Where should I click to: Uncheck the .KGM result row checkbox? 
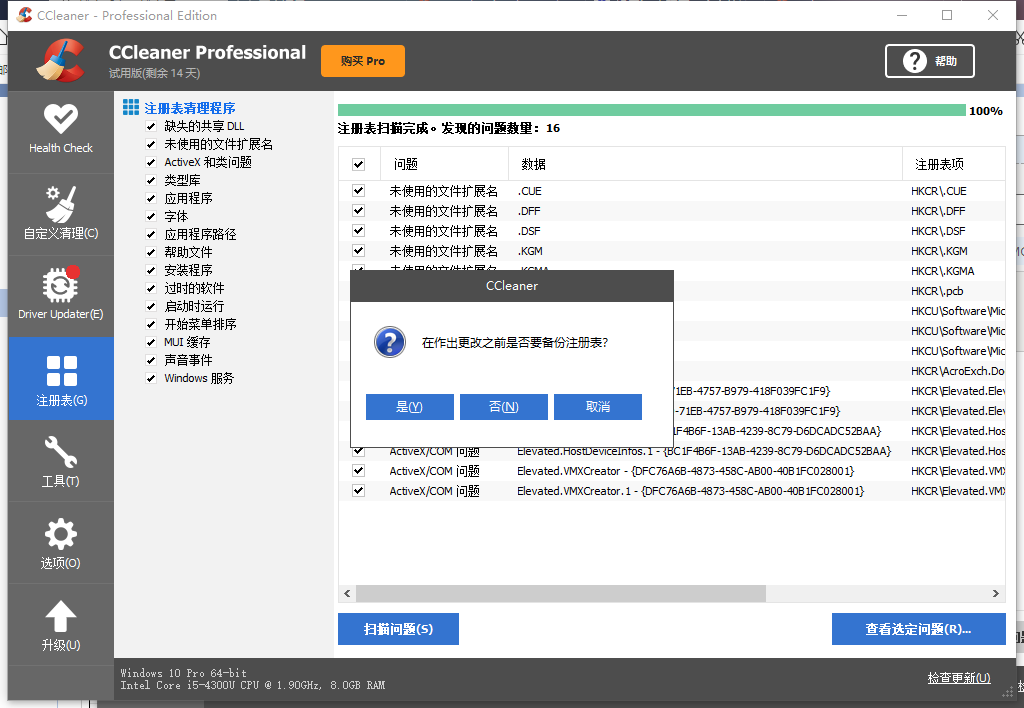pyautogui.click(x=359, y=251)
